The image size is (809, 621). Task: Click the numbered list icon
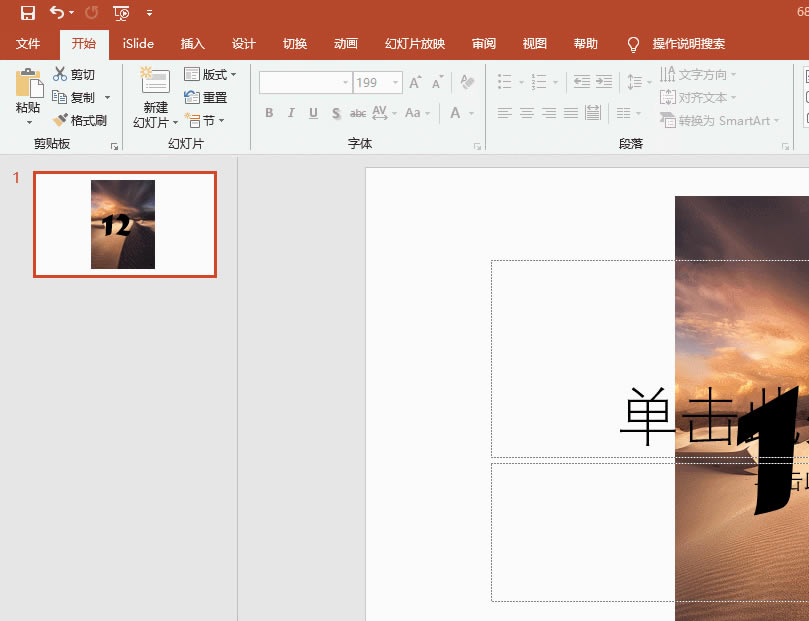(539, 81)
